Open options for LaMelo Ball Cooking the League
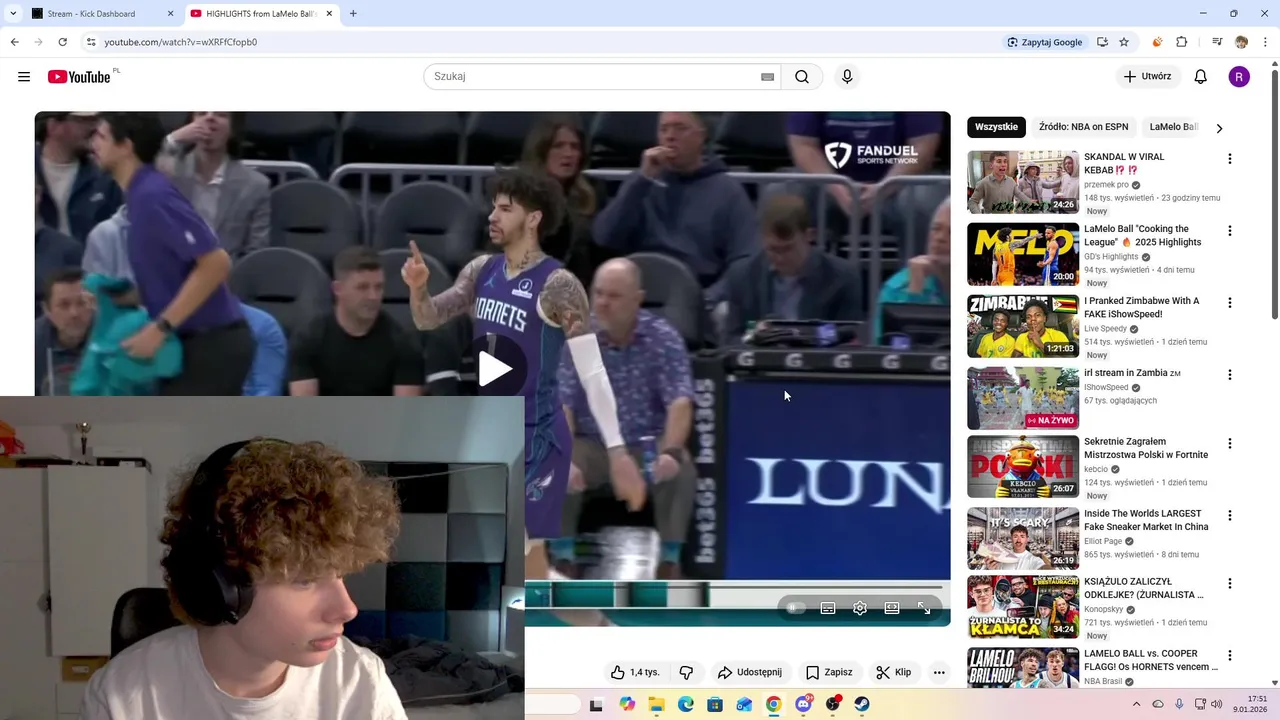1280x720 pixels. click(x=1230, y=231)
